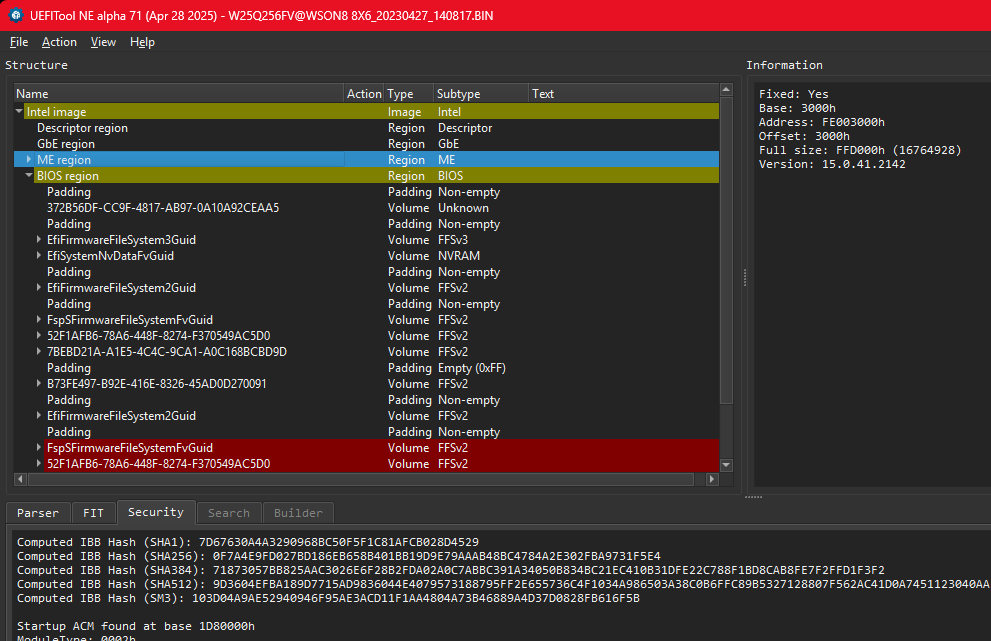991x641 pixels.
Task: Expand the EfiSystemNvDataFvGuid volume
Action: click(x=39, y=256)
